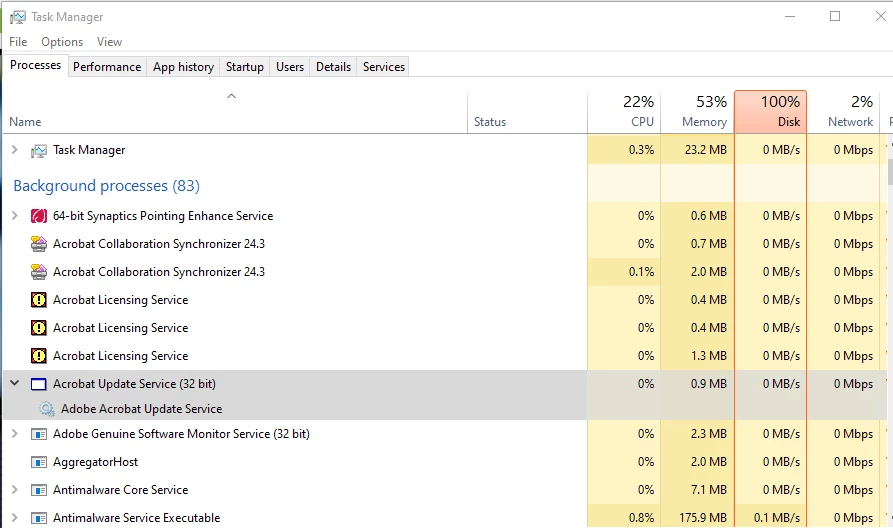Image resolution: width=893 pixels, height=528 pixels.
Task: Switch to the App history tab
Action: [x=183, y=67]
